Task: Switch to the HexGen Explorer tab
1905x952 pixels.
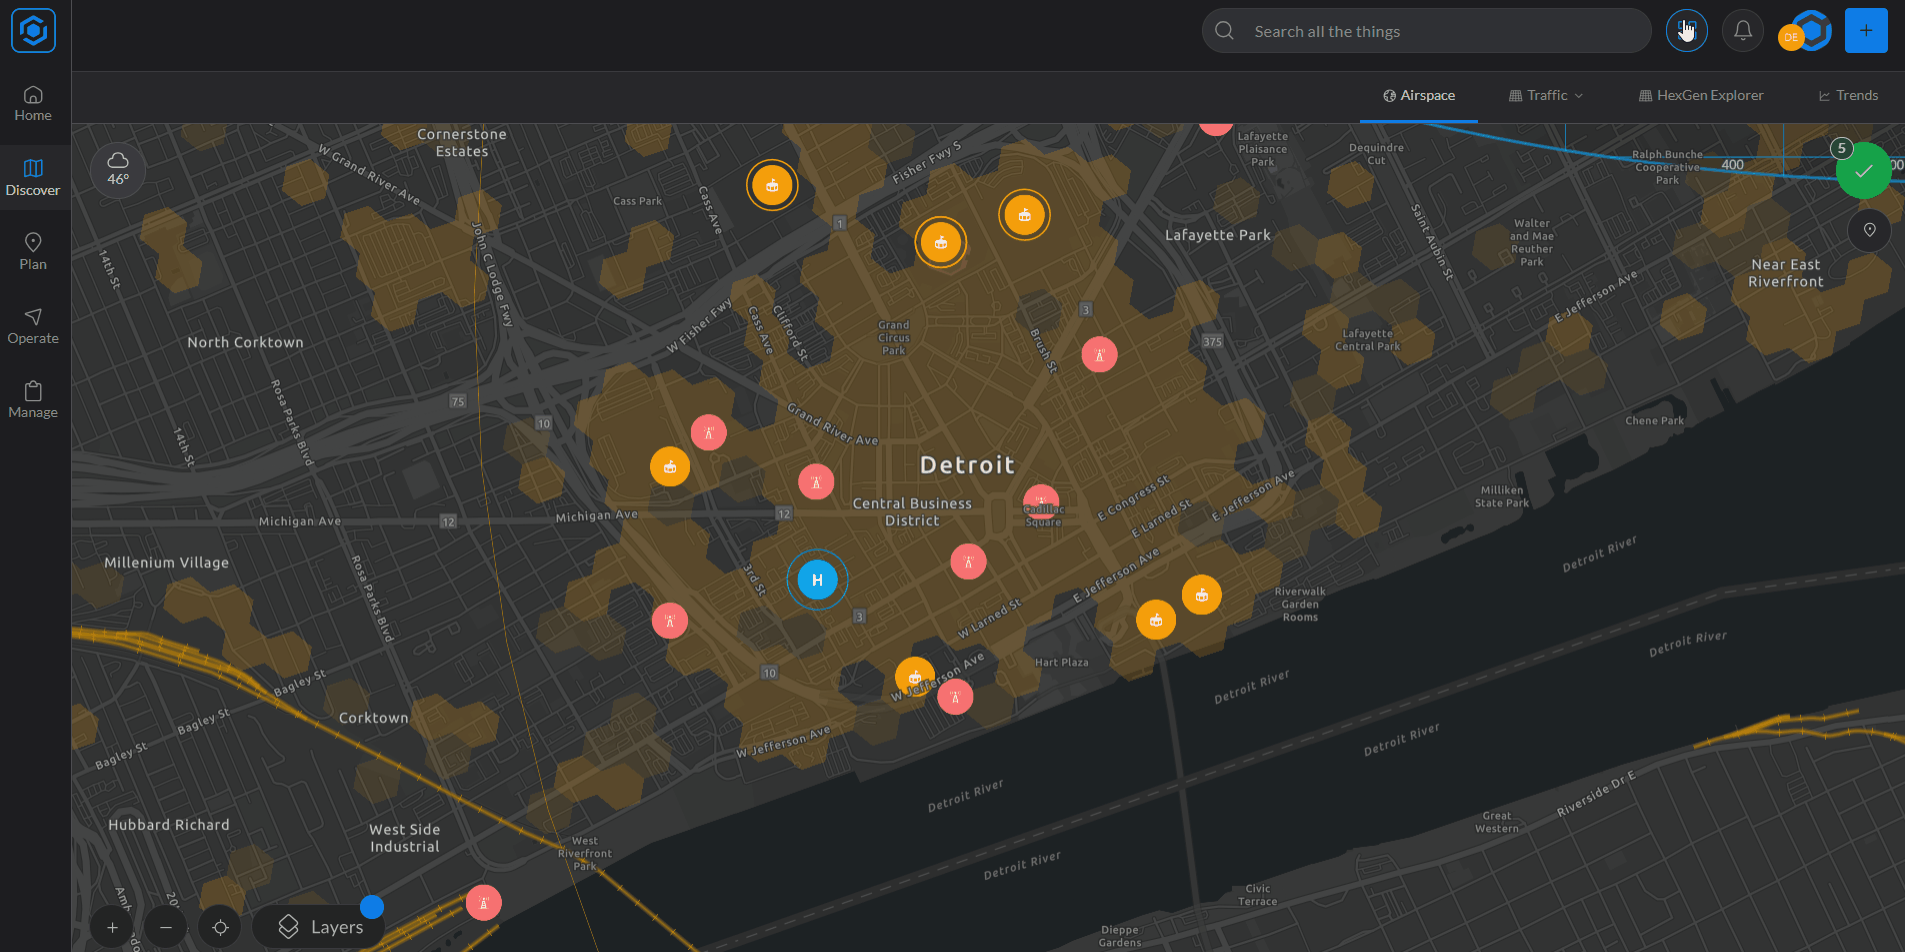Action: [1700, 96]
